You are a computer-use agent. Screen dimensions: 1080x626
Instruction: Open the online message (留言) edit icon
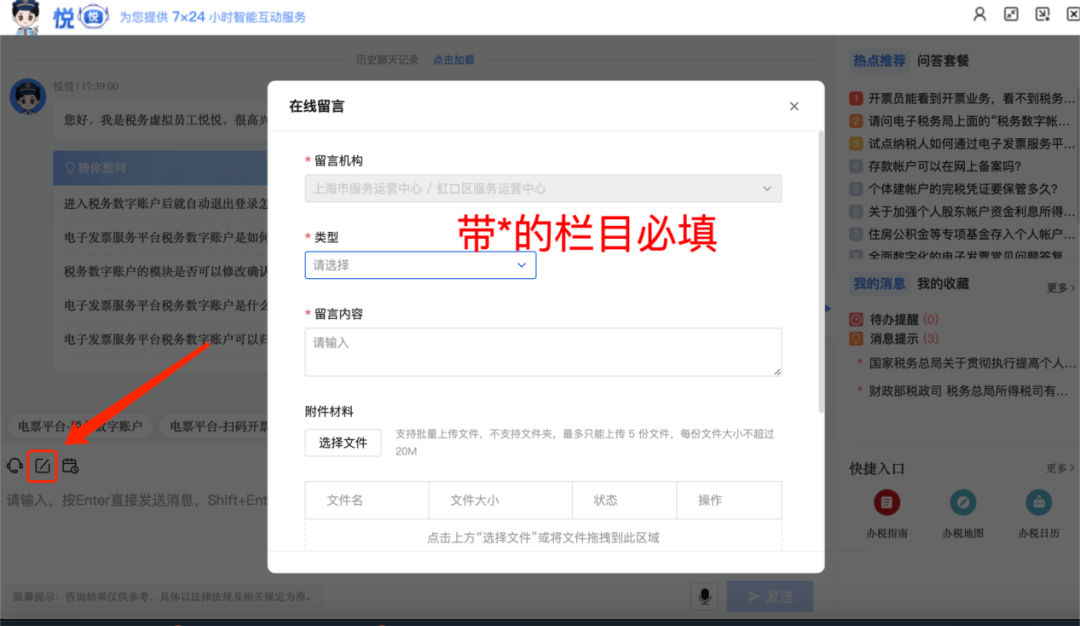pyautogui.click(x=42, y=465)
